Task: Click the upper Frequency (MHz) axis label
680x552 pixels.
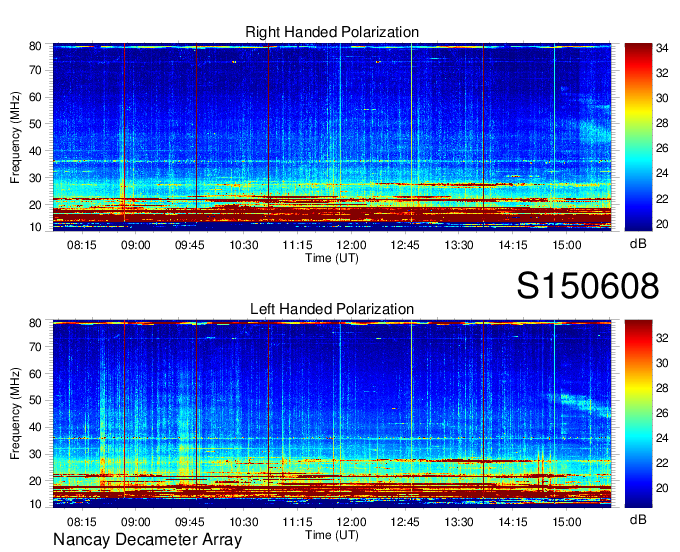Action: (15, 137)
